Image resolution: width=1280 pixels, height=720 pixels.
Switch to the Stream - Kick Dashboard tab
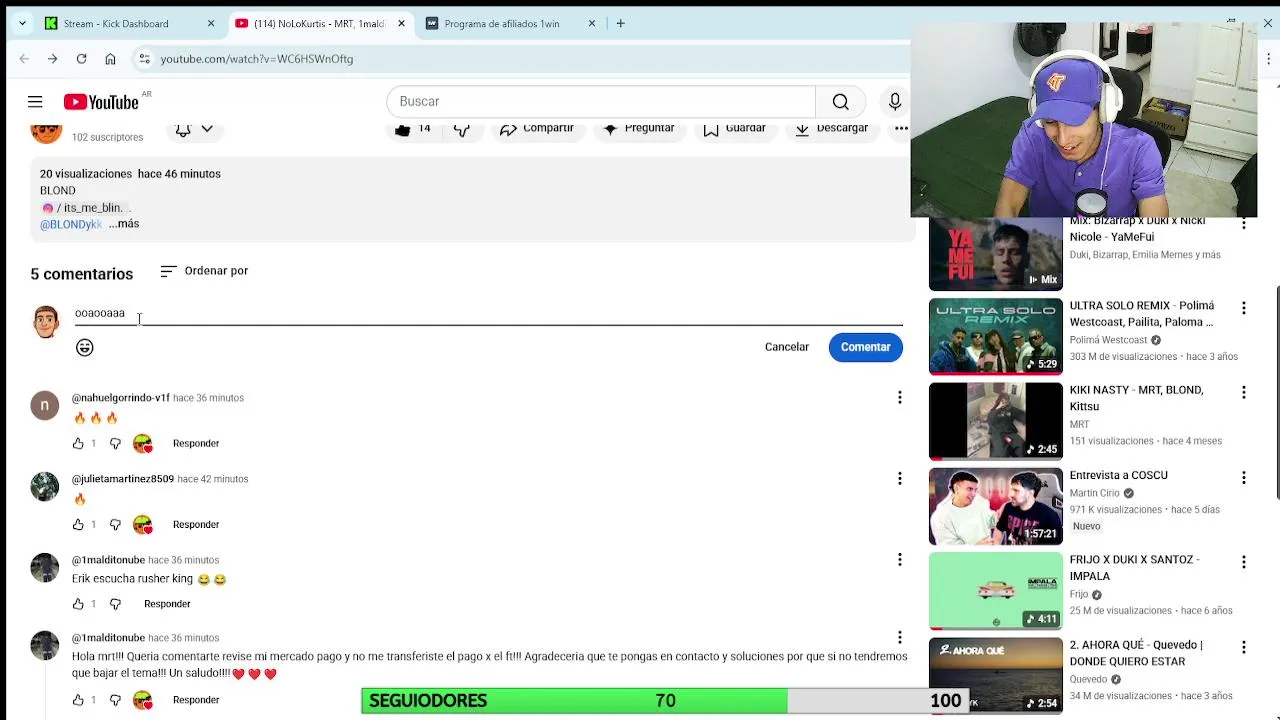click(116, 23)
